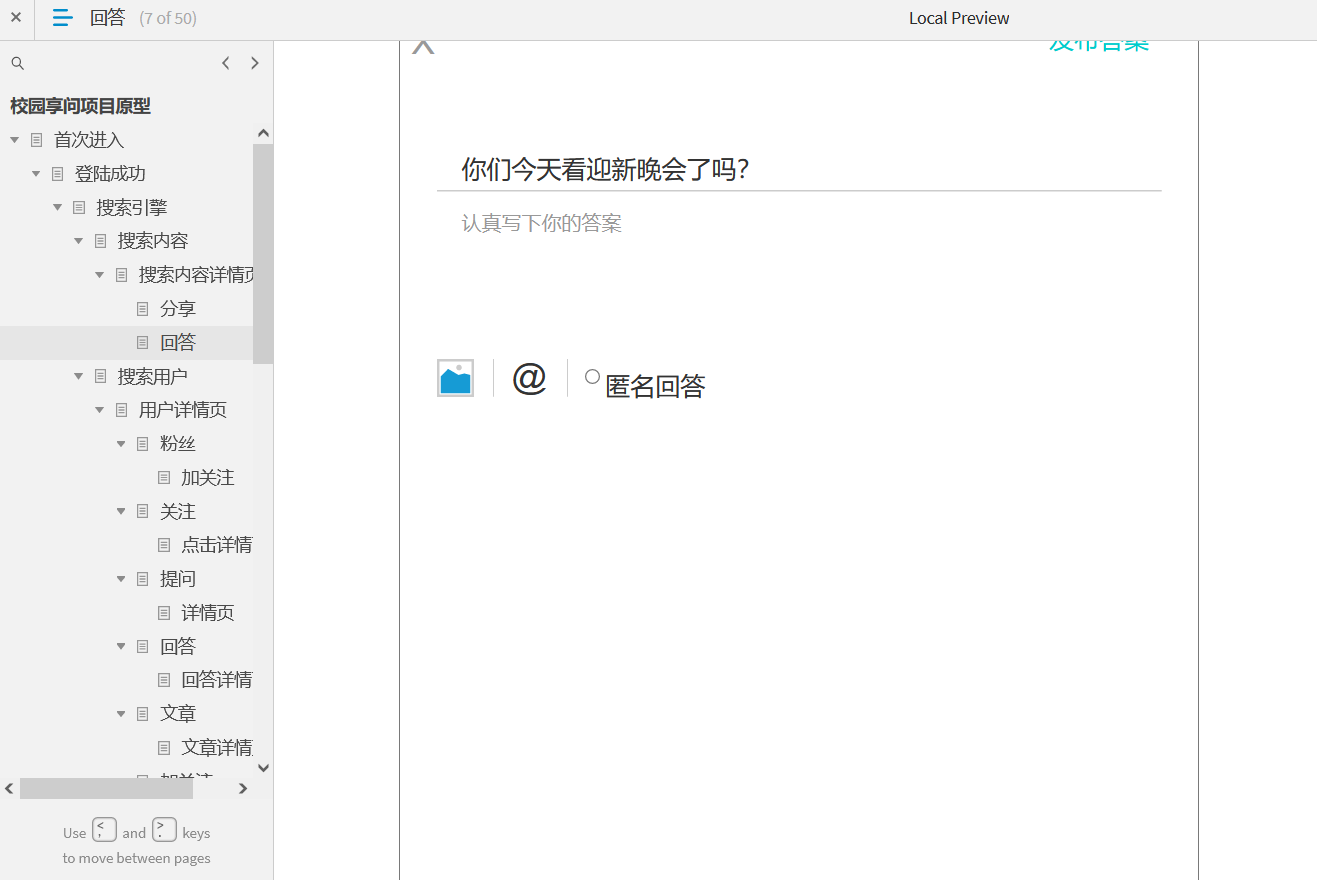Click the page icon beside 粉丝

[x=142, y=444]
